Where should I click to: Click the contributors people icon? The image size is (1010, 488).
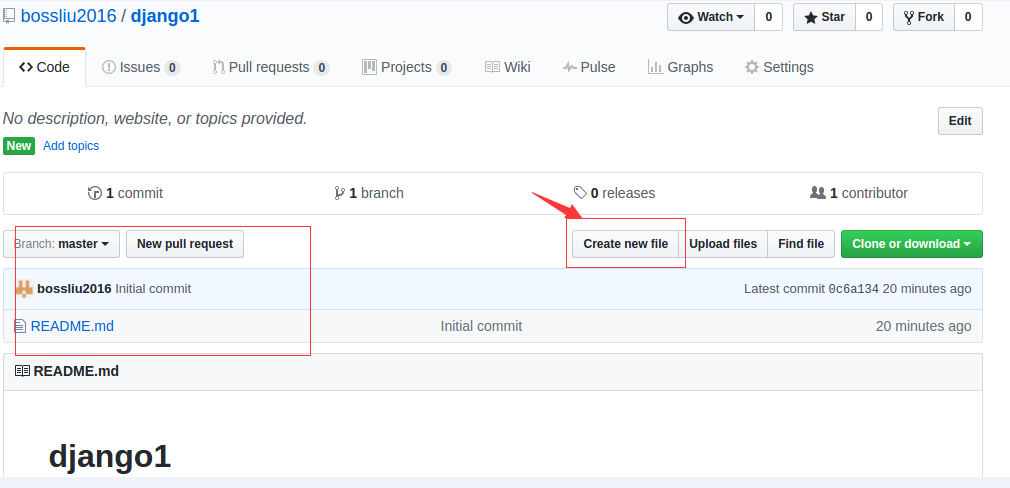[817, 193]
